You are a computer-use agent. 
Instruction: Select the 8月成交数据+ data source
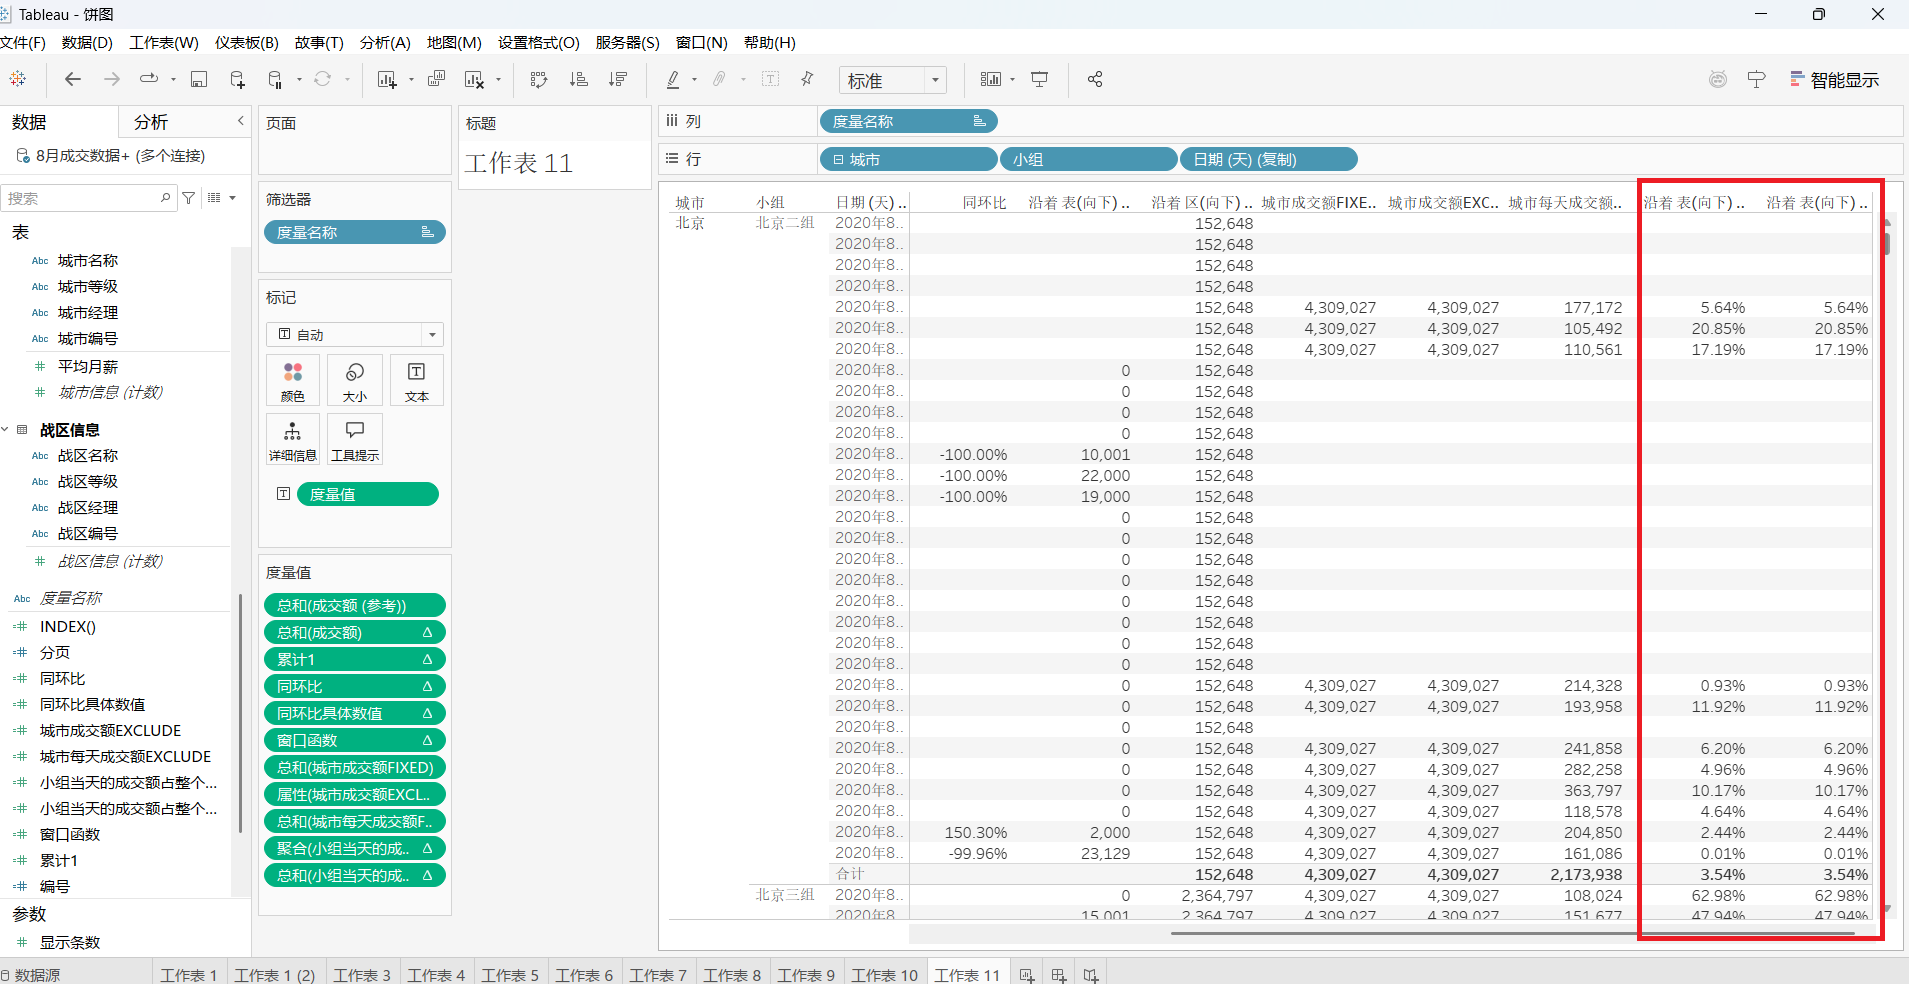tap(120, 155)
